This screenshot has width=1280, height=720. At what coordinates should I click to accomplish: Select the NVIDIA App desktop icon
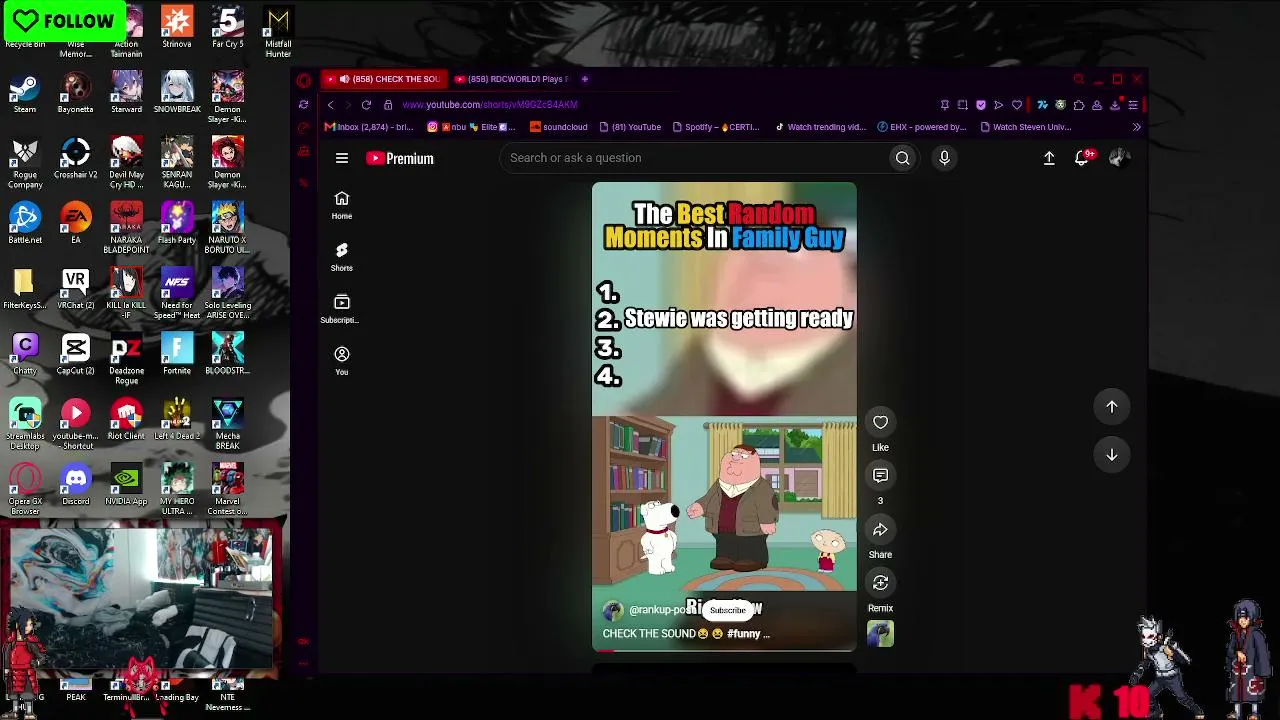pos(126,485)
